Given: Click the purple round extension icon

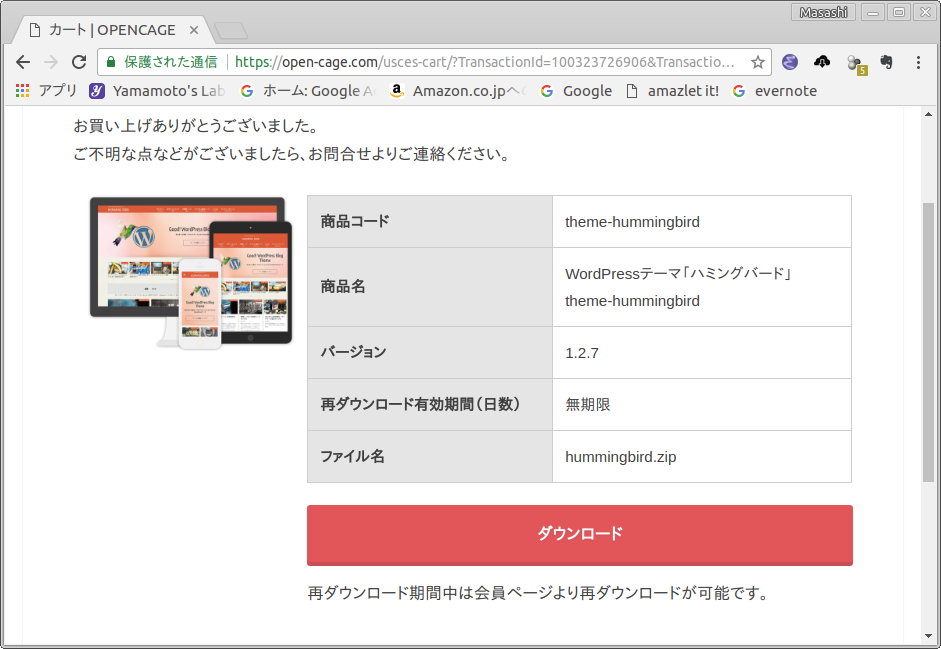Looking at the screenshot, I should pos(790,62).
